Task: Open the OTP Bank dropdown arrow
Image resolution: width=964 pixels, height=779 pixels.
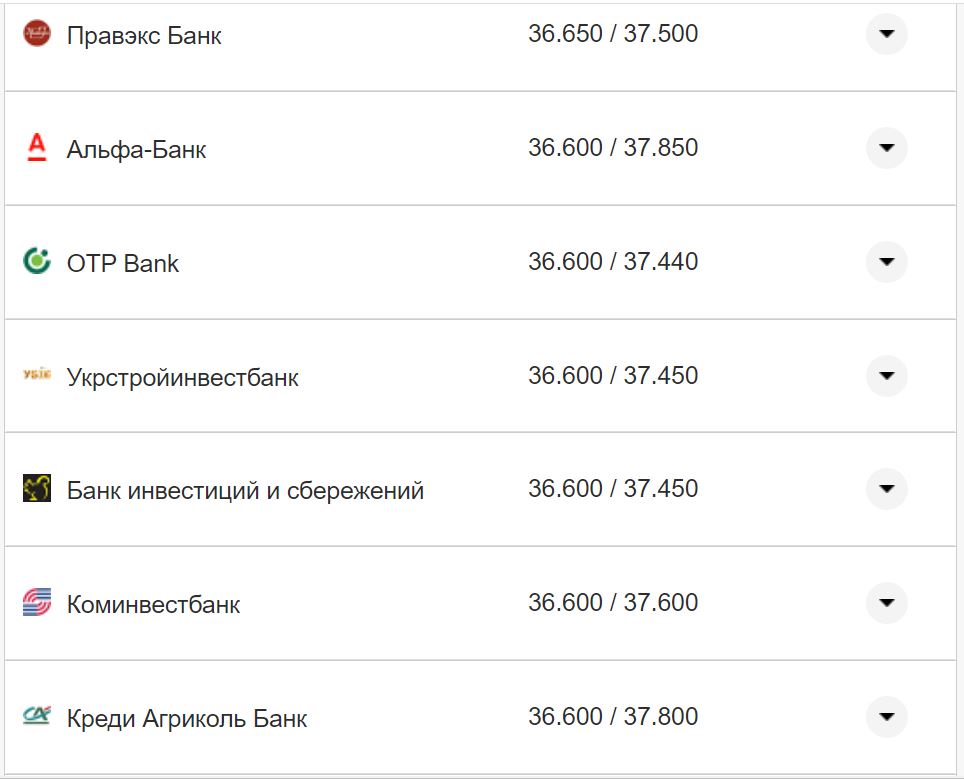Action: tap(886, 262)
